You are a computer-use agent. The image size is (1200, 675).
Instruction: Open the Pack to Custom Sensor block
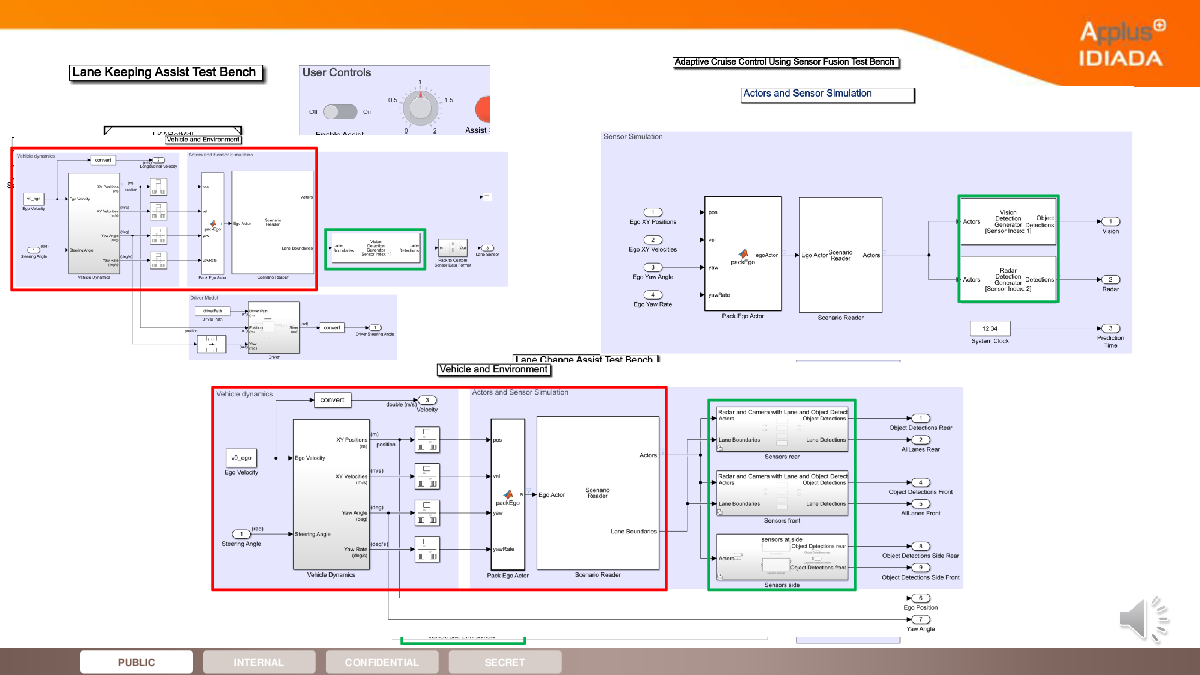[454, 248]
